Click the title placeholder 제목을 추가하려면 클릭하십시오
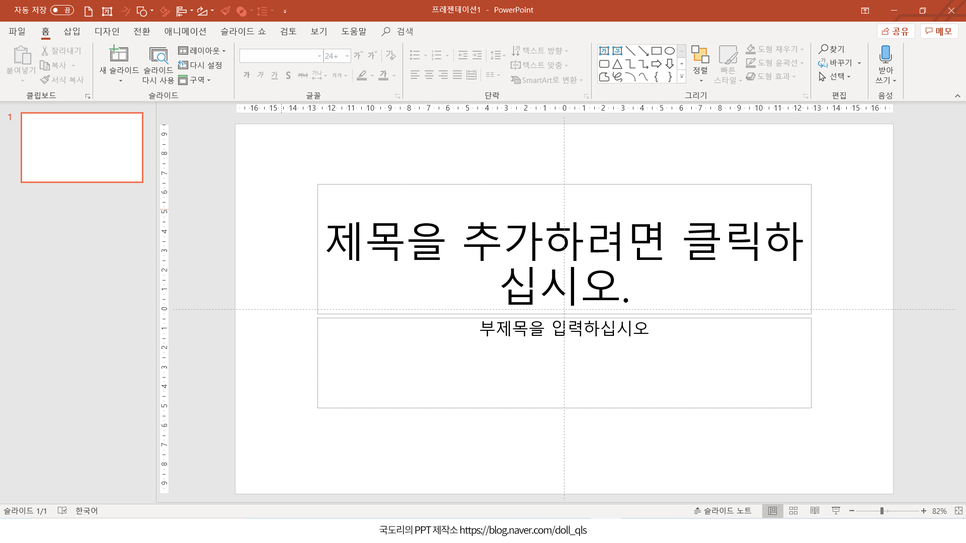 pos(564,249)
